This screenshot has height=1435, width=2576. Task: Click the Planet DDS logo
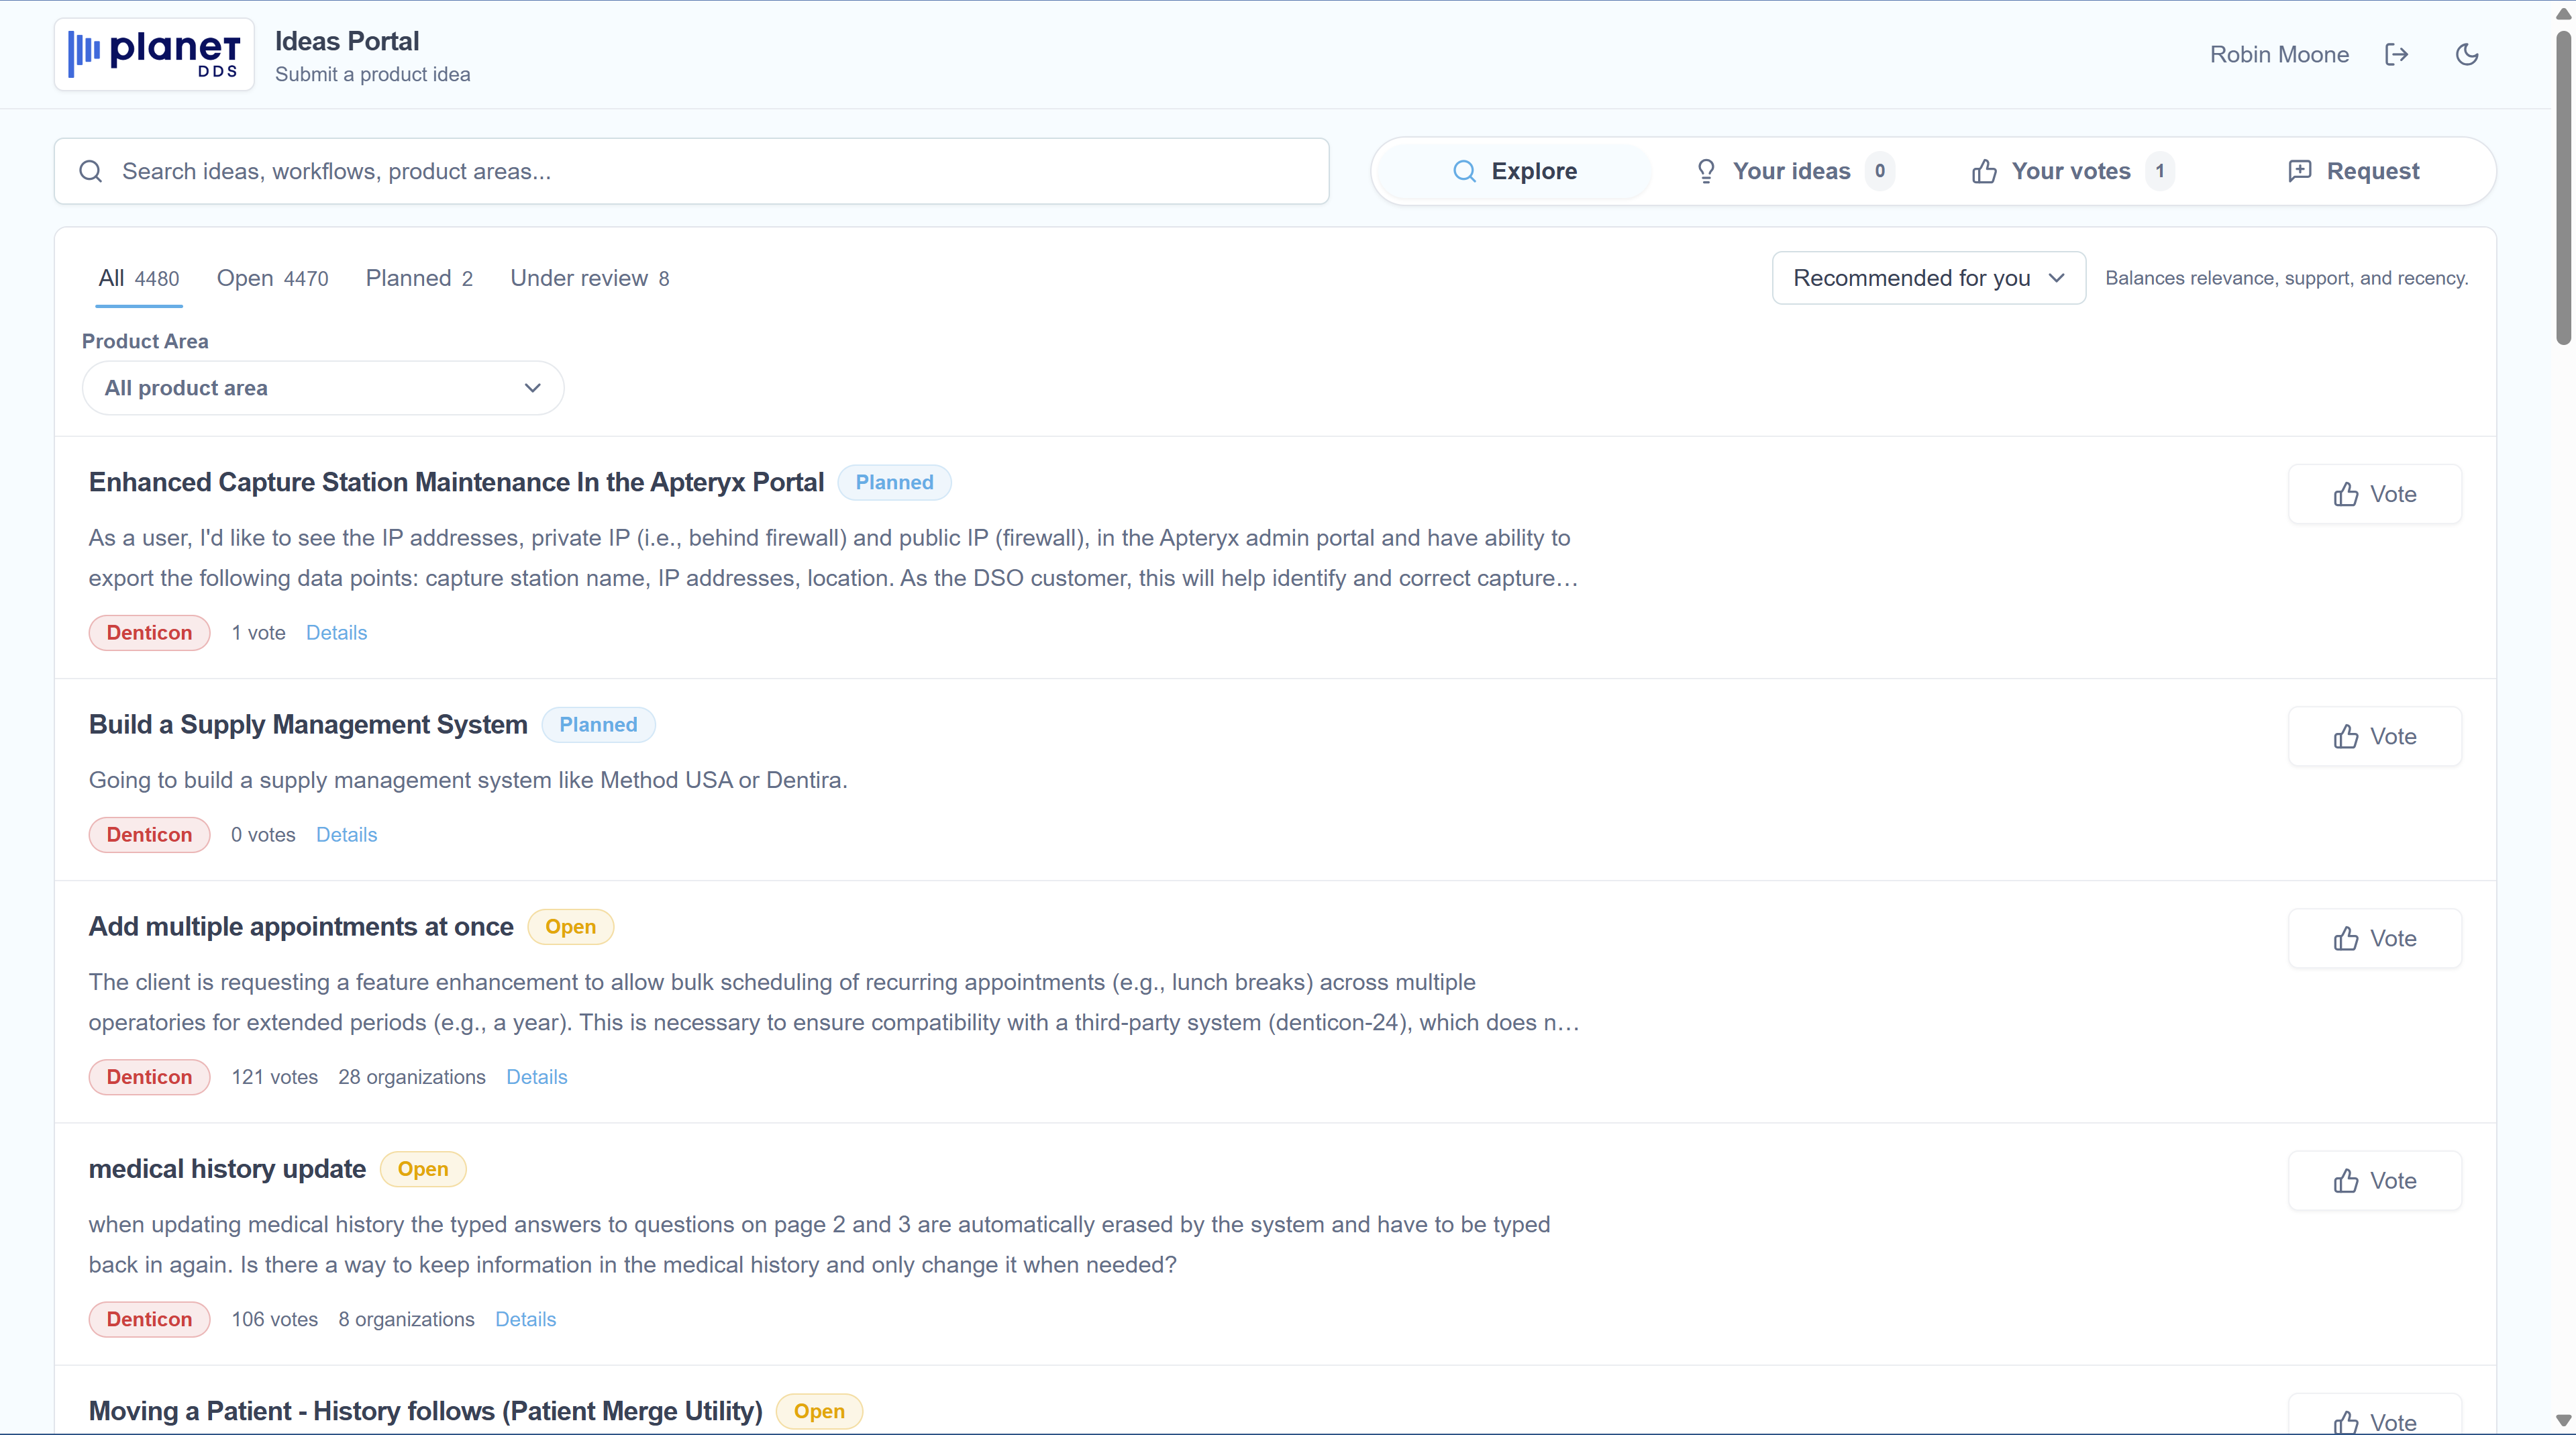pos(154,54)
